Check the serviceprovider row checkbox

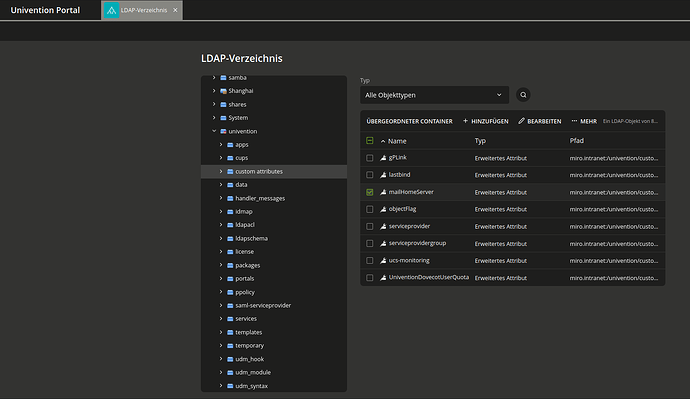pos(370,227)
